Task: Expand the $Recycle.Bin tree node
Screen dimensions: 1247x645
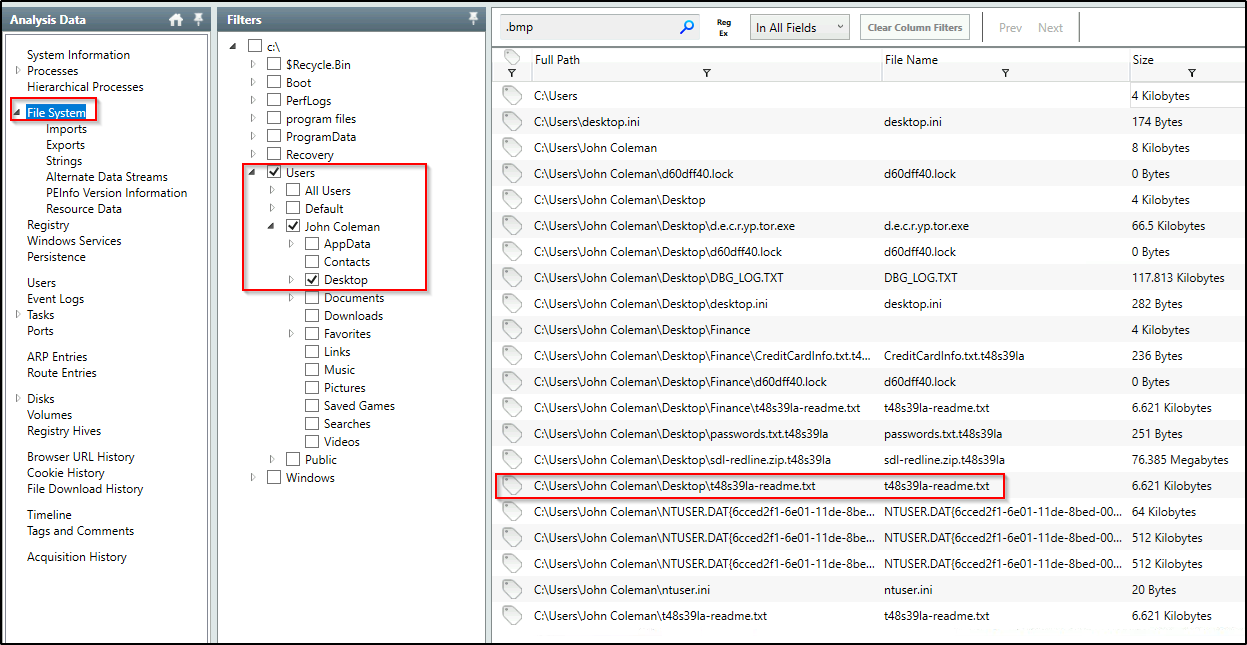Action: tap(253, 63)
